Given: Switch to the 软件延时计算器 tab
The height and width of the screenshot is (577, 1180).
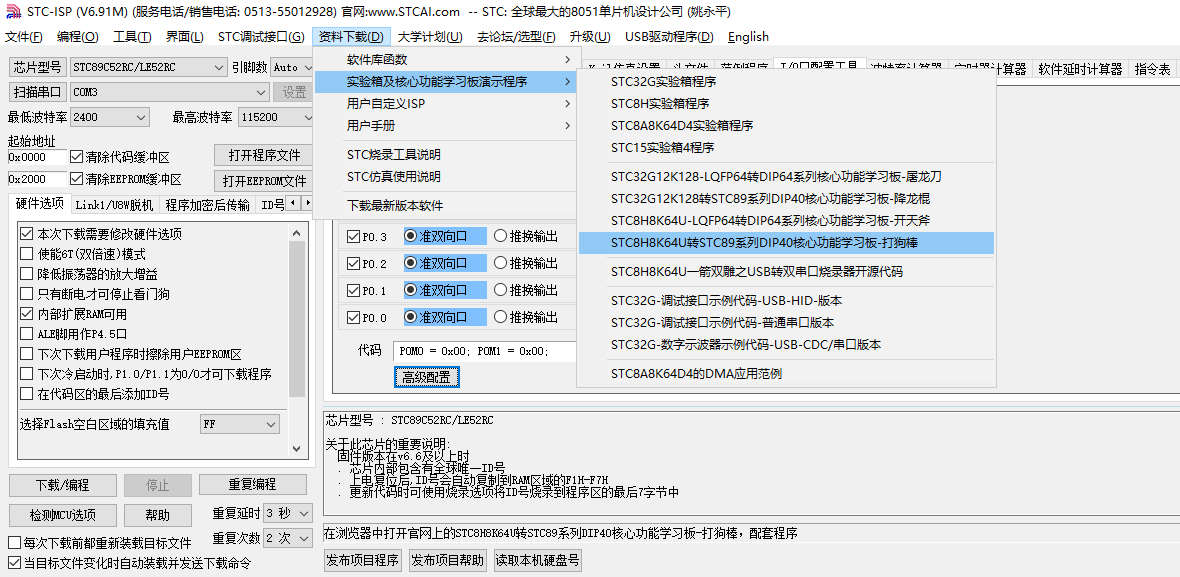Looking at the screenshot, I should tap(1080, 68).
